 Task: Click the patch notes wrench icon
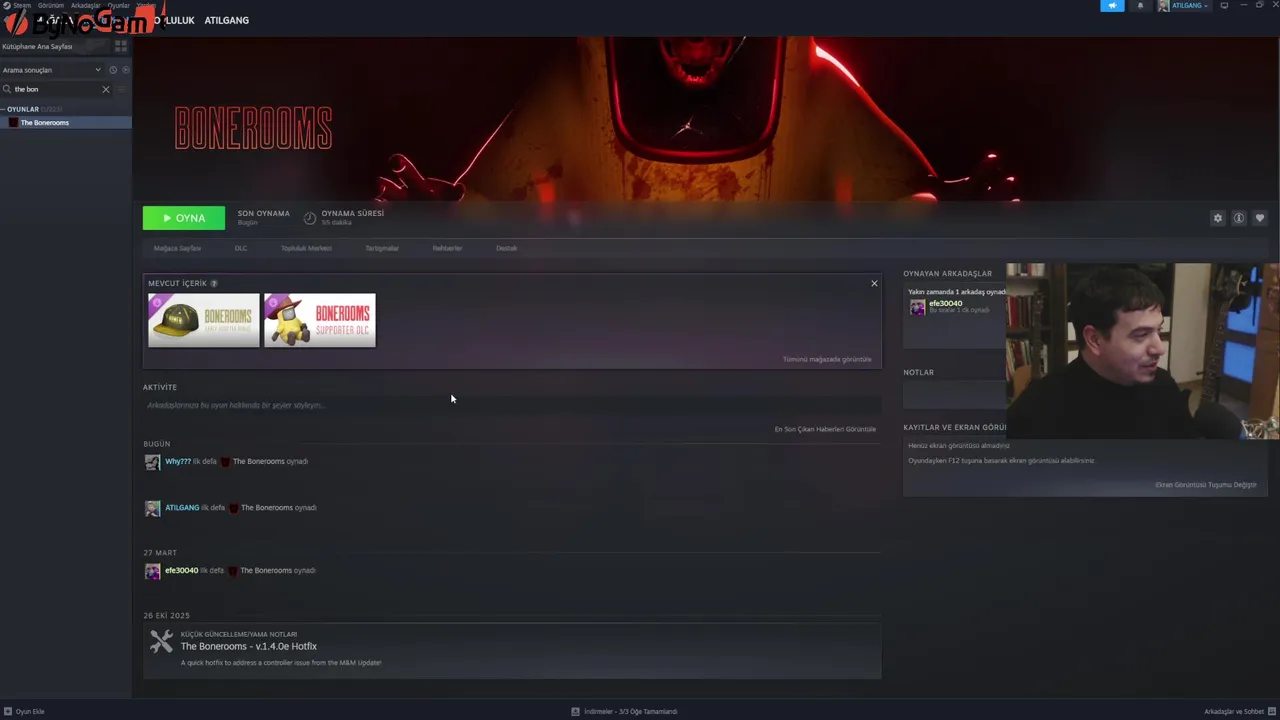pyautogui.click(x=161, y=641)
